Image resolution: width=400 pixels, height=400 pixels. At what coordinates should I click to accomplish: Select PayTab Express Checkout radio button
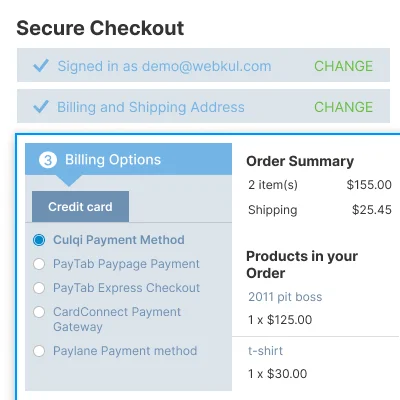[39, 288]
